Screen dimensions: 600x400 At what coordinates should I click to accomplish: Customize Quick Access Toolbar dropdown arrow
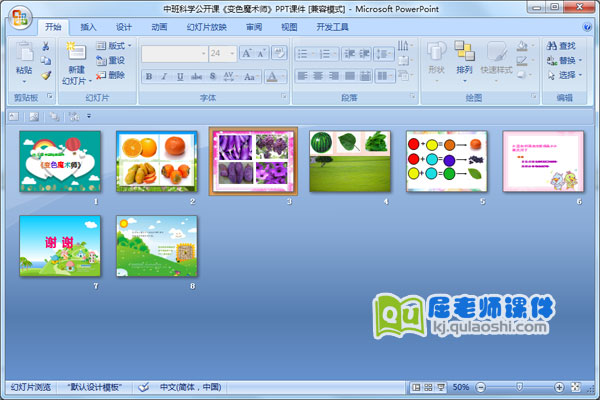pyautogui.click(x=89, y=116)
